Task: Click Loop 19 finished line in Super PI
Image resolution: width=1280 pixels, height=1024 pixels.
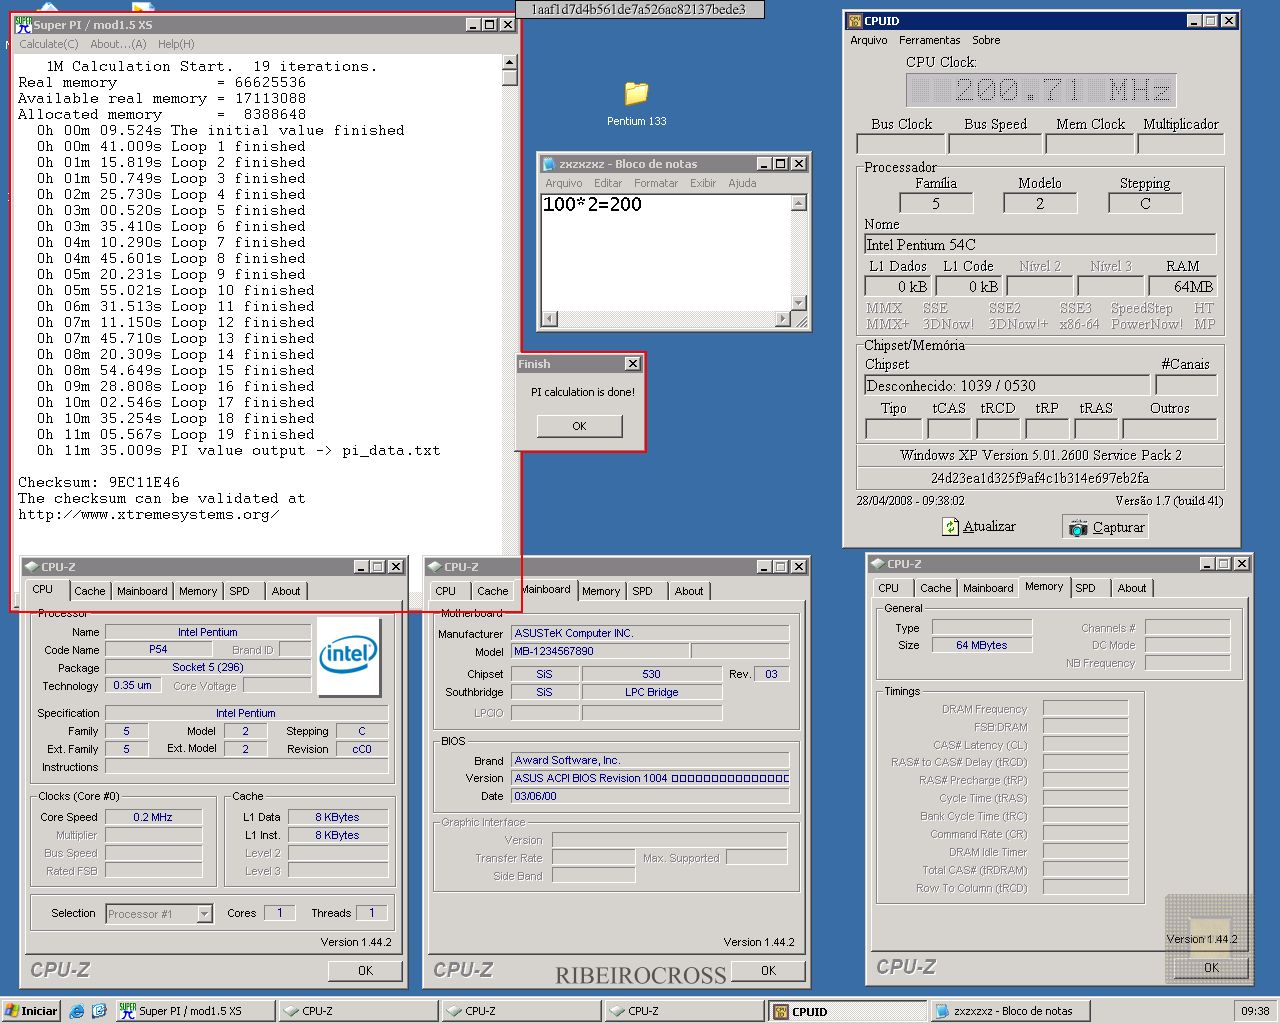Action: (x=176, y=434)
